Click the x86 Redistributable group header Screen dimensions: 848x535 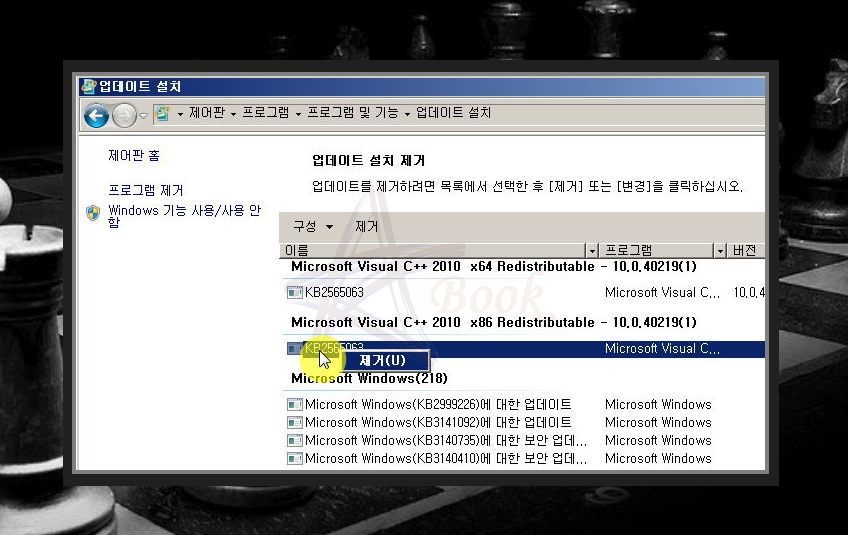tap(493, 322)
